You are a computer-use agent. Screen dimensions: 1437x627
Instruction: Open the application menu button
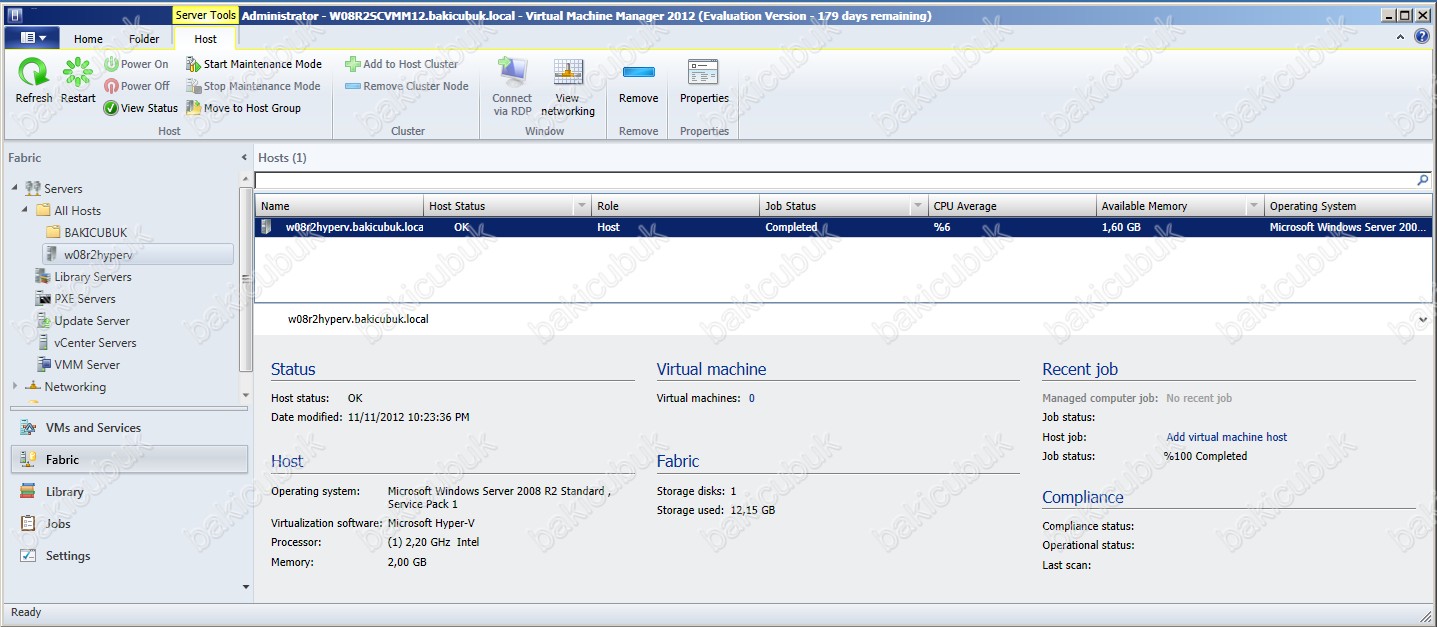pos(32,37)
